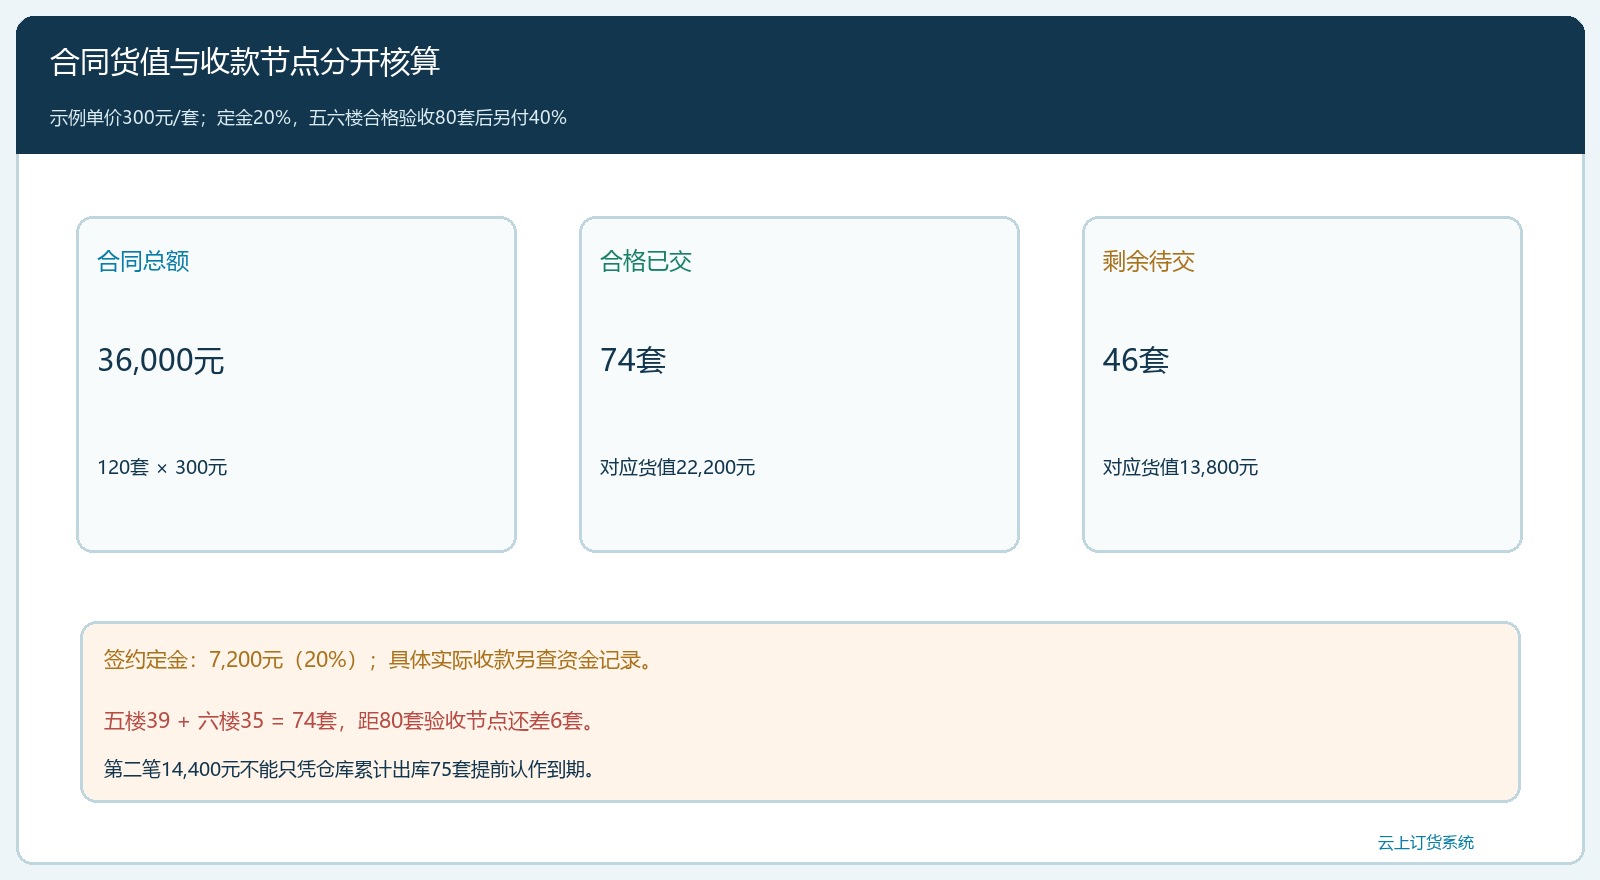Click the 第二笔14,400元 warning sentence
1600x880 pixels.
click(x=352, y=769)
